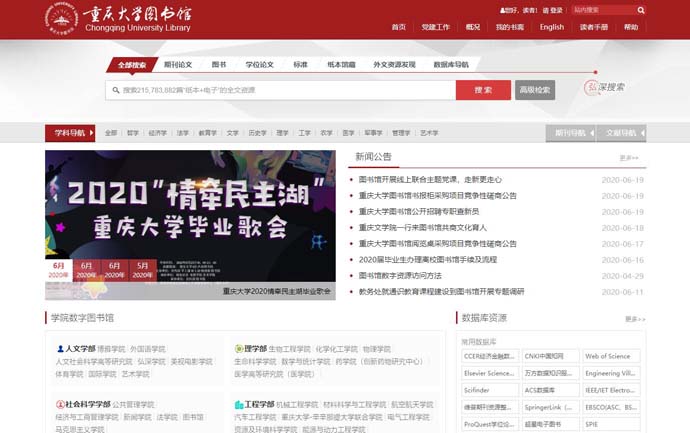Open the 帮助 nav item
Screen dimensions: 690x433
click(631, 27)
